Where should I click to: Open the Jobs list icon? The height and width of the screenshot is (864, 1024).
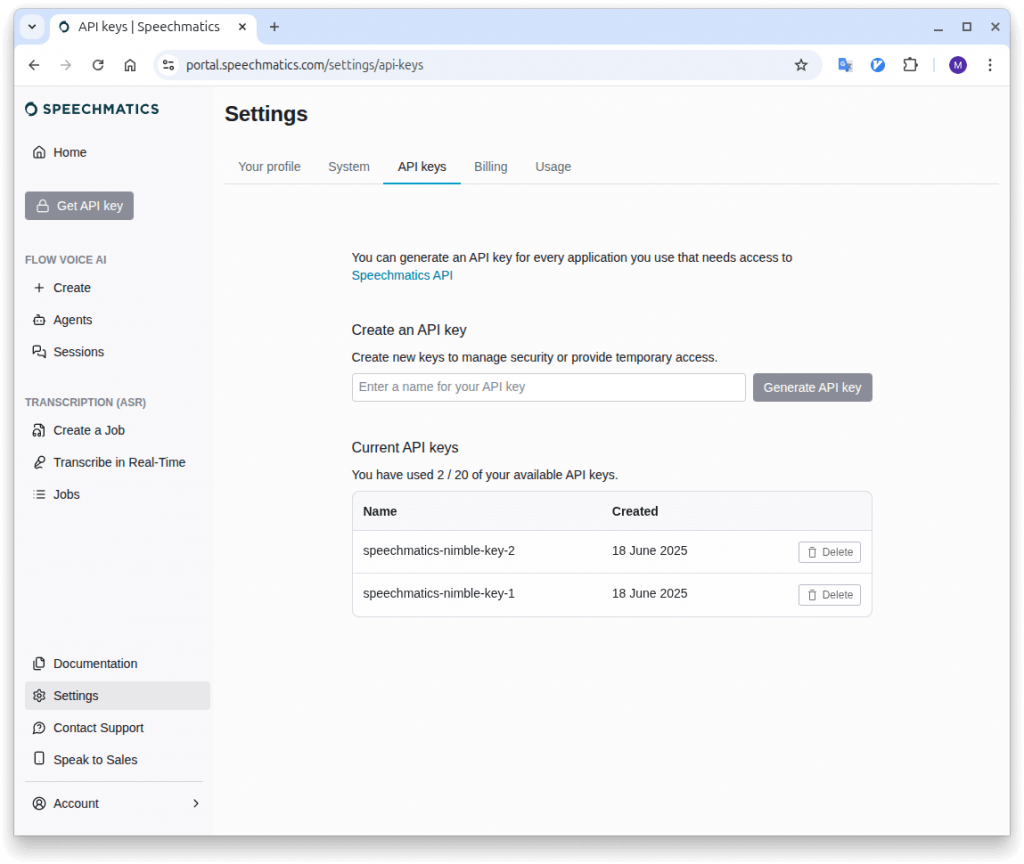click(x=39, y=494)
